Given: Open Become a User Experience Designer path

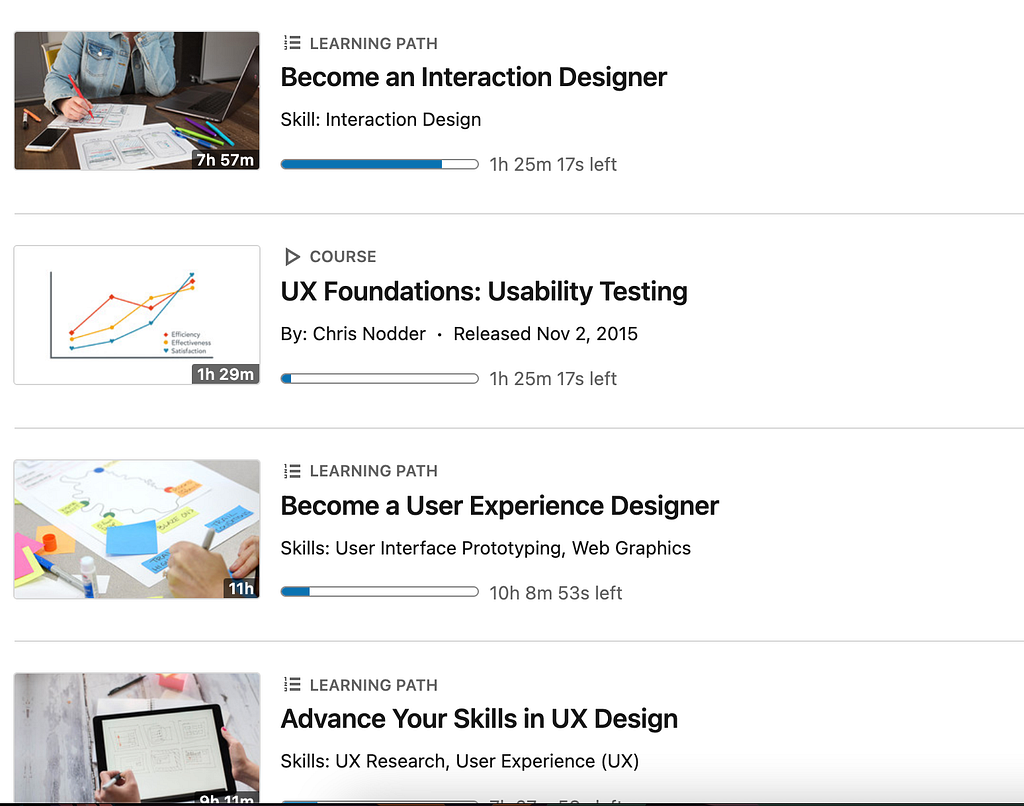Looking at the screenshot, I should (499, 506).
